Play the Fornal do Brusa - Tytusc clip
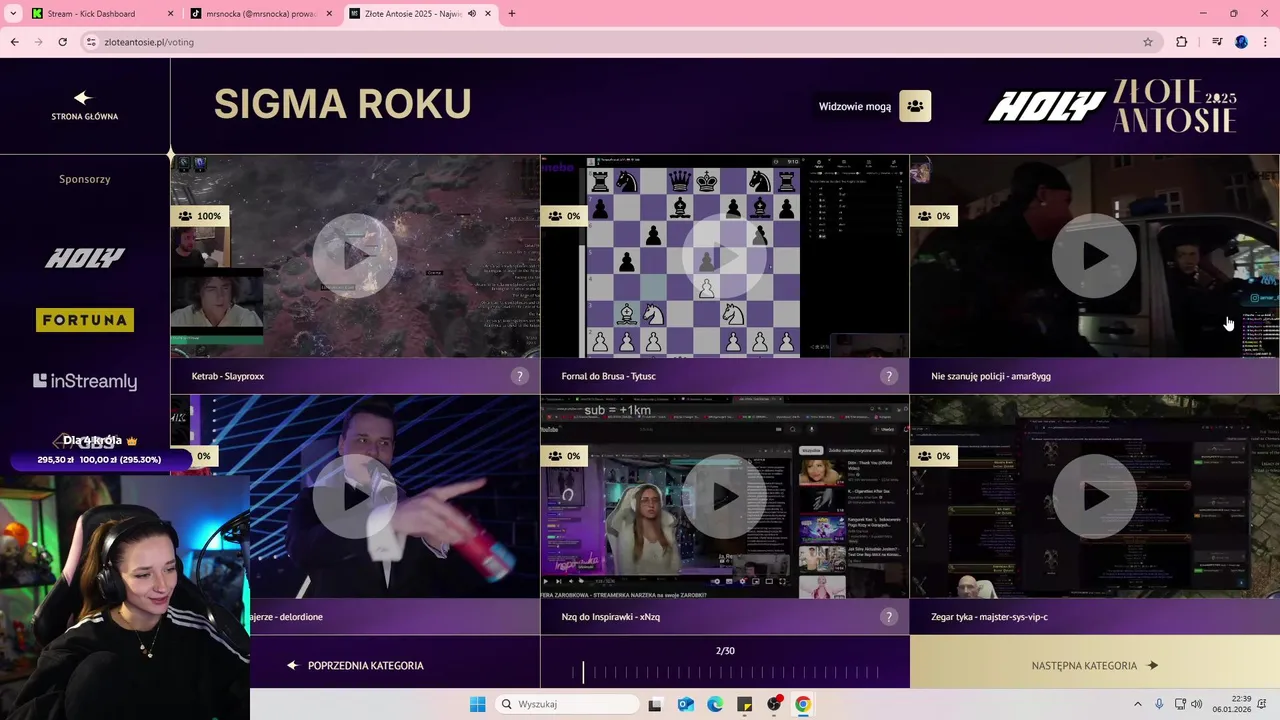The height and width of the screenshot is (720, 1280). coord(724,256)
